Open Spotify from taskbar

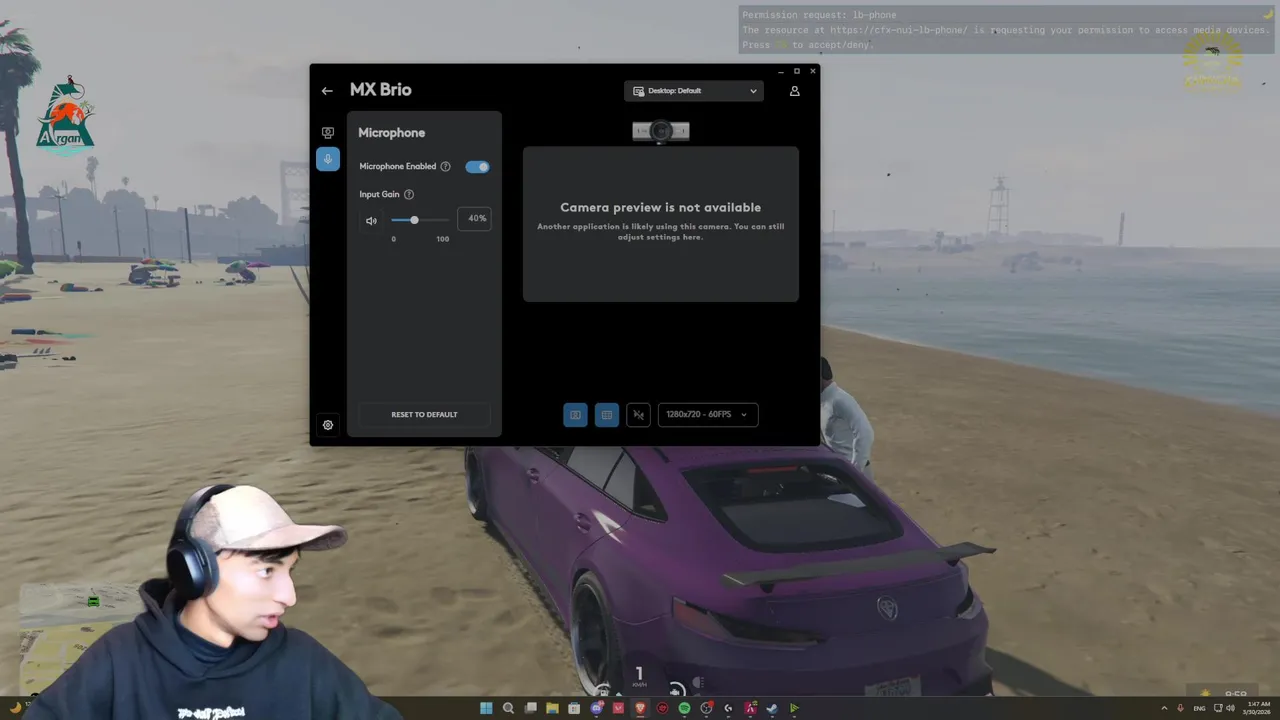[x=684, y=708]
